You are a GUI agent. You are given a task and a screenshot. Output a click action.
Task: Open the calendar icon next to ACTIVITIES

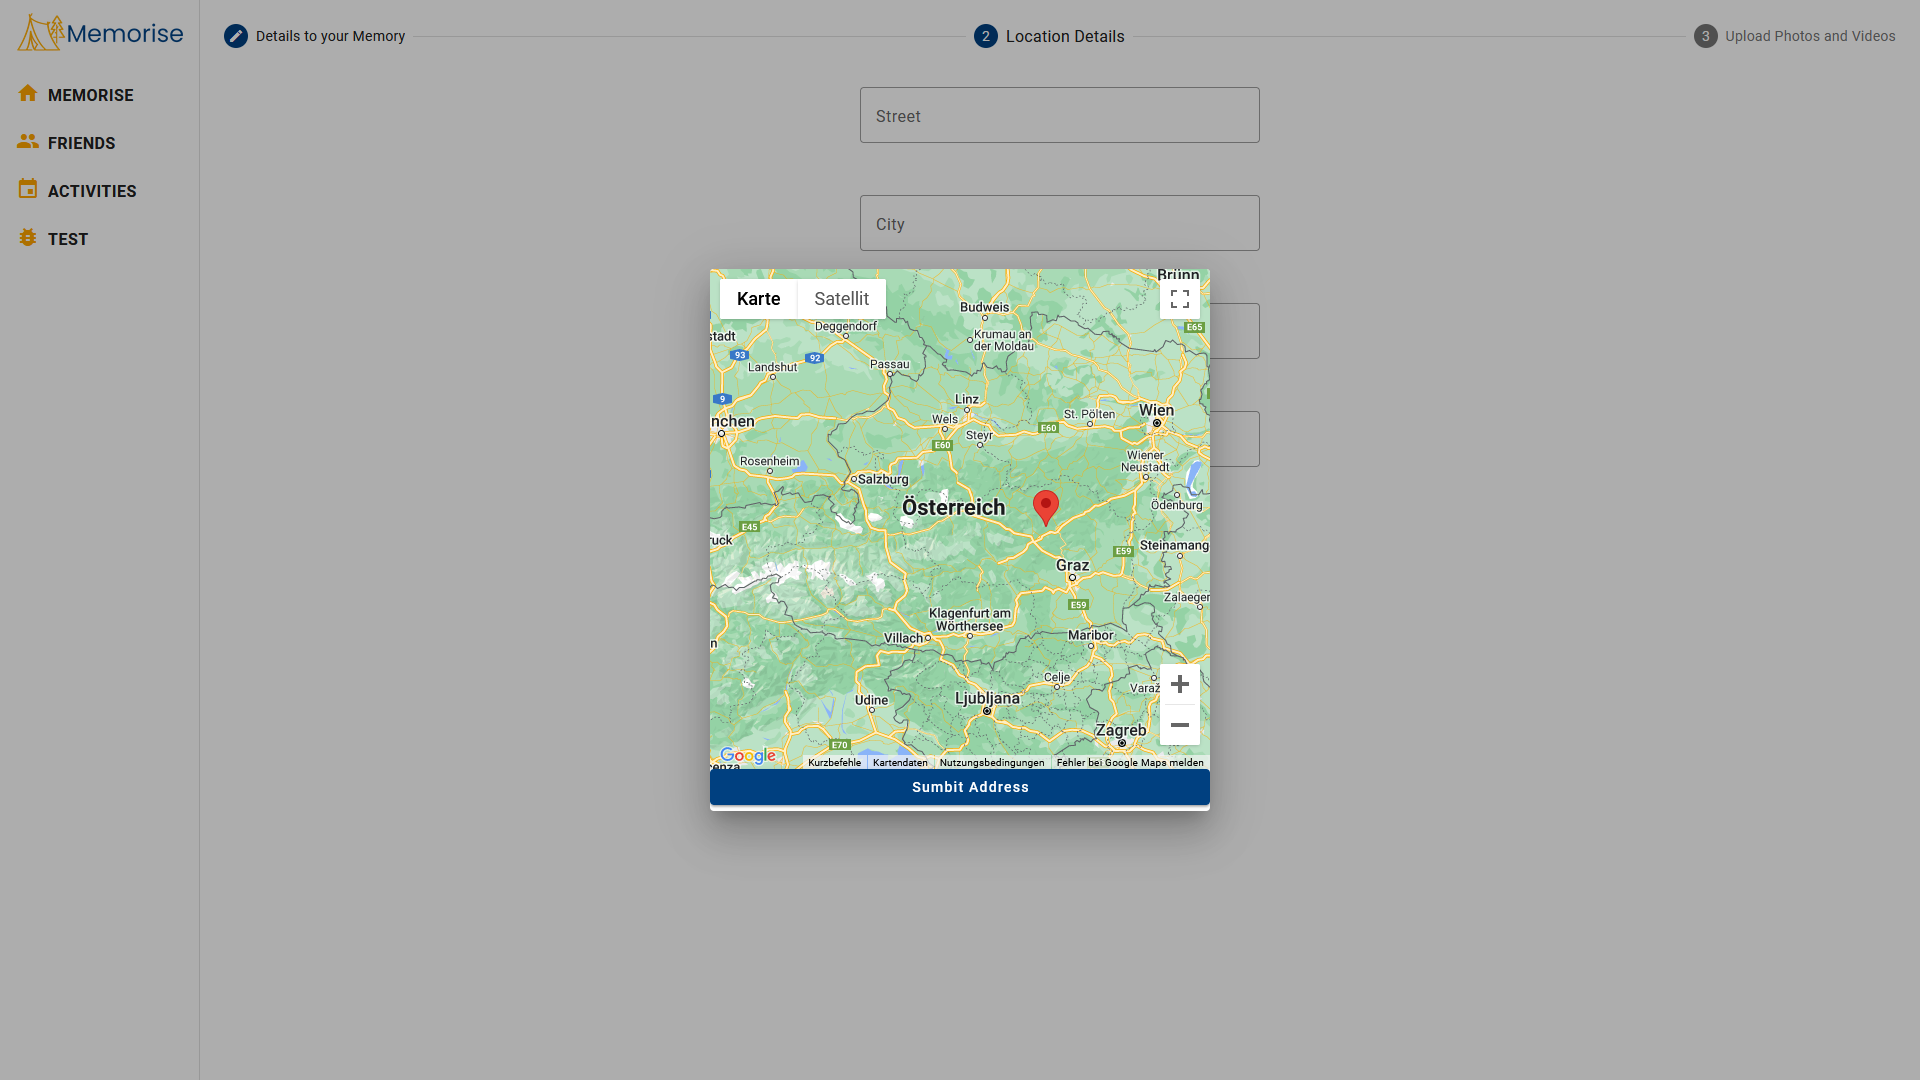pos(28,188)
